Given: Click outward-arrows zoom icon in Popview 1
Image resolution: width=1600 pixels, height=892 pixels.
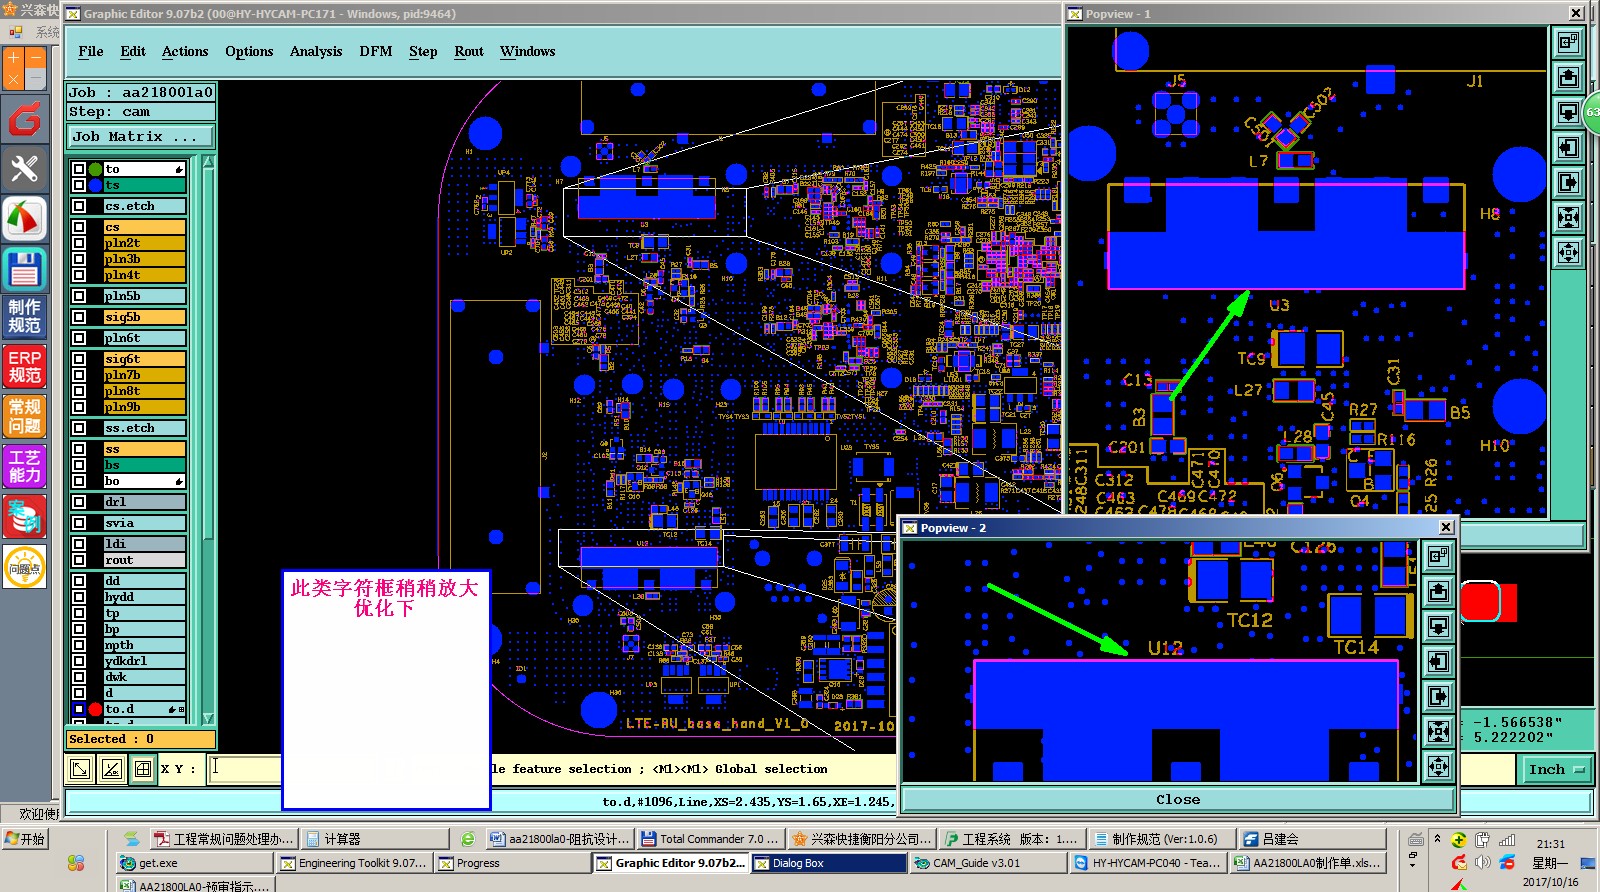Looking at the screenshot, I should (1568, 252).
